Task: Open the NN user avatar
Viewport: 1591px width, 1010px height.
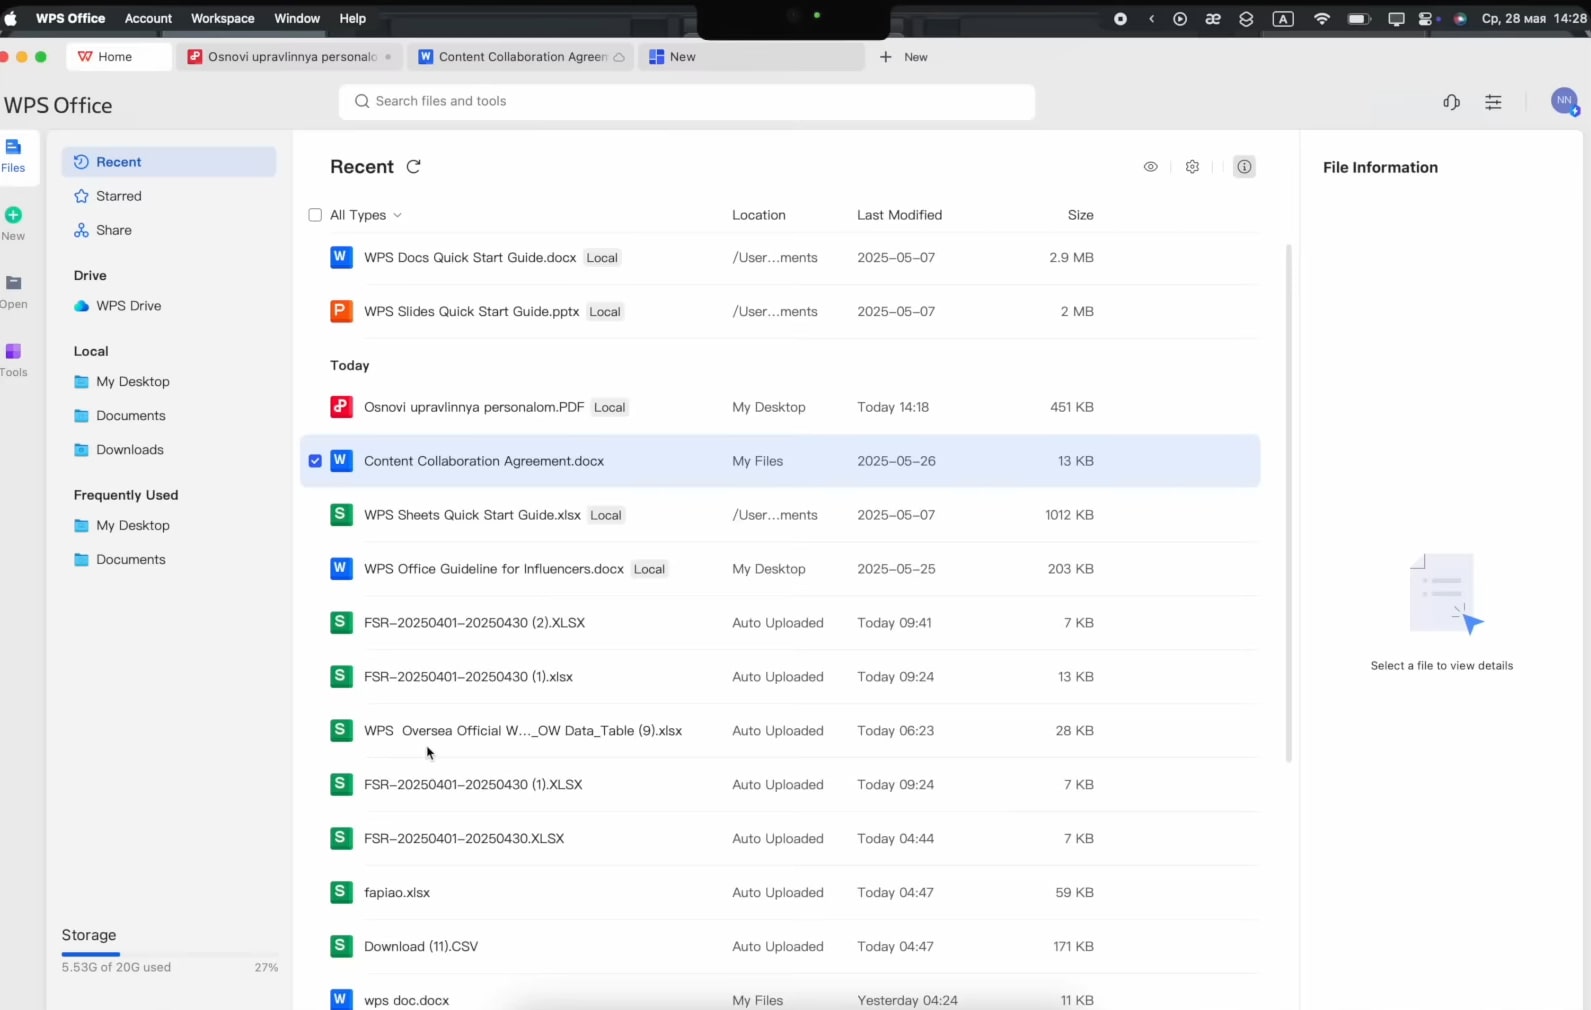Action: click(x=1564, y=101)
